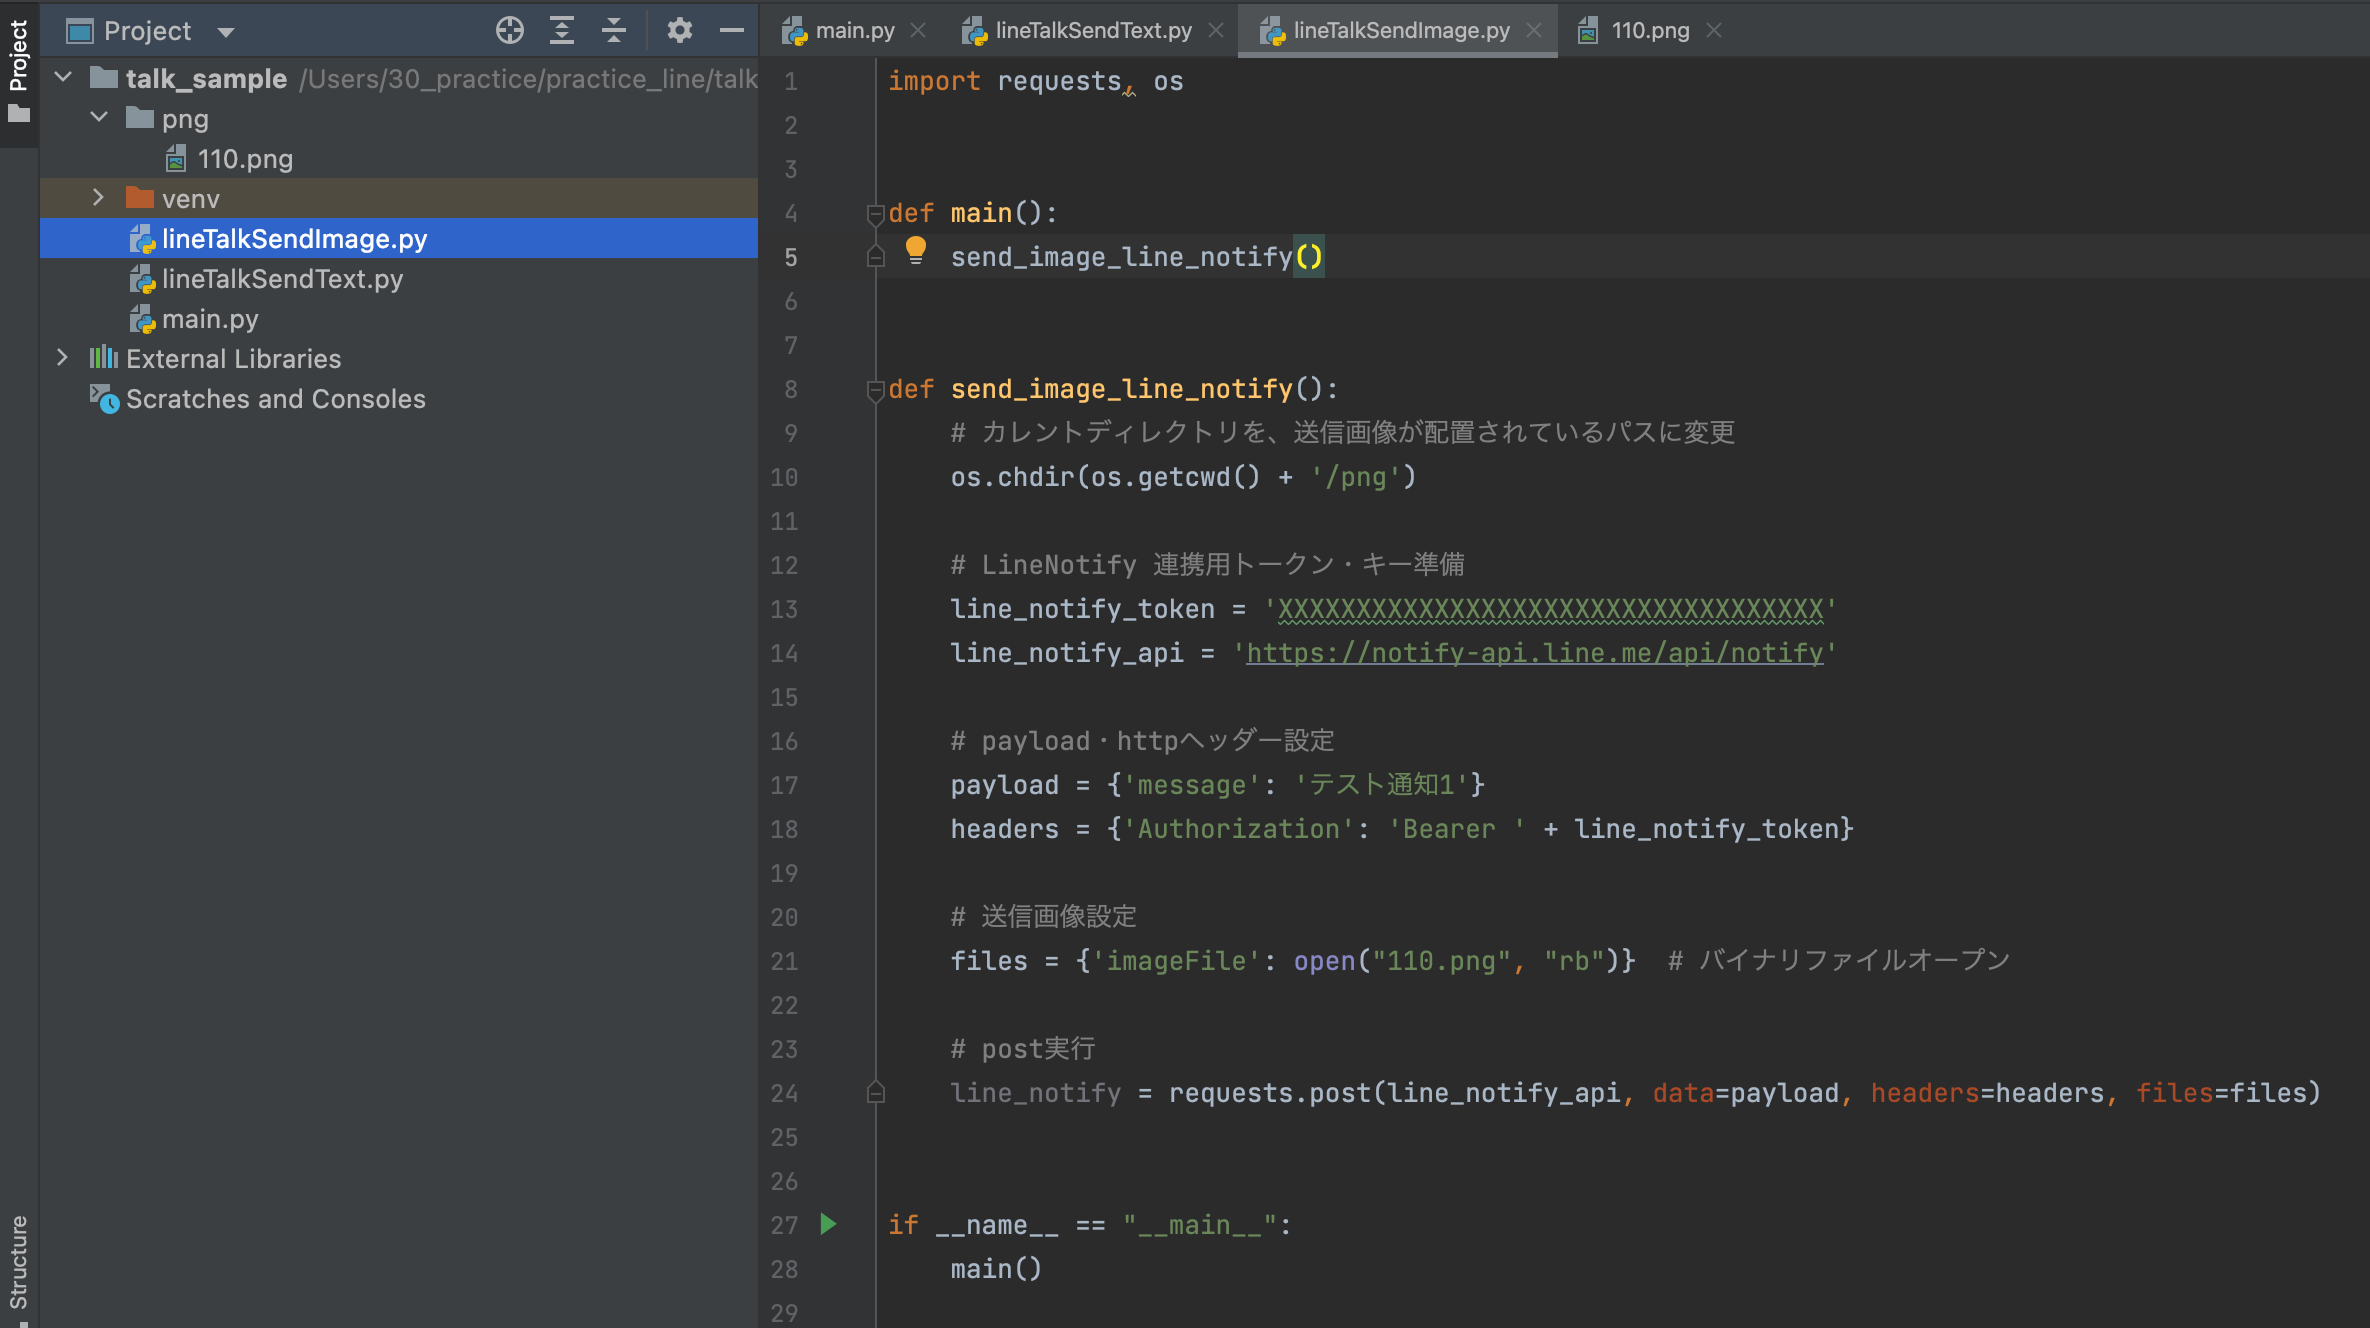Click the line_notify_token XXXX string
This screenshot has width=2370, height=1328.
point(1550,609)
